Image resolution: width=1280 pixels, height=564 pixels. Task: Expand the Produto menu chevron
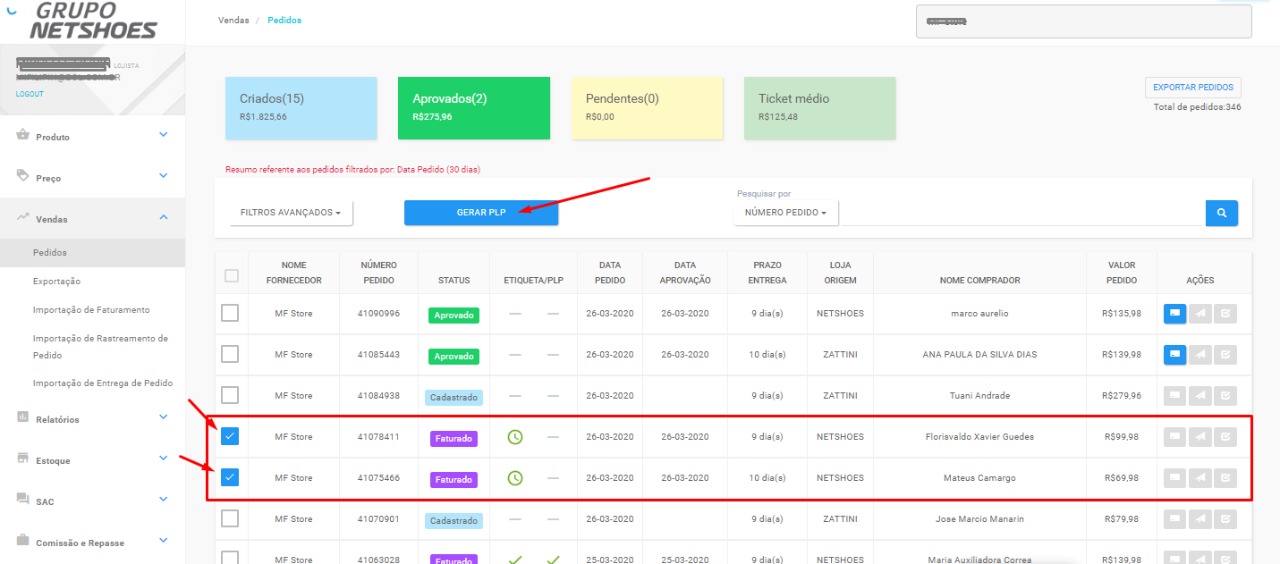pos(164,135)
